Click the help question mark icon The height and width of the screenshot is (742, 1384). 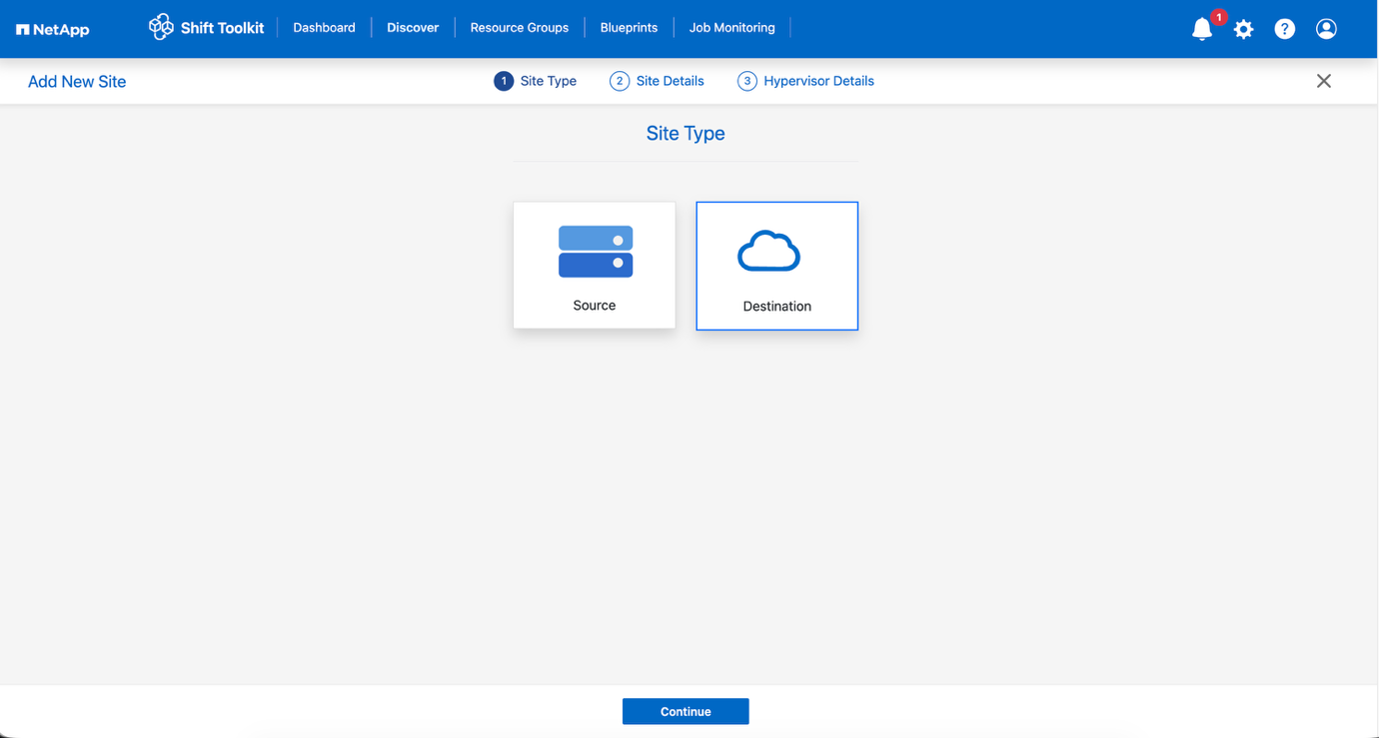click(x=1284, y=29)
